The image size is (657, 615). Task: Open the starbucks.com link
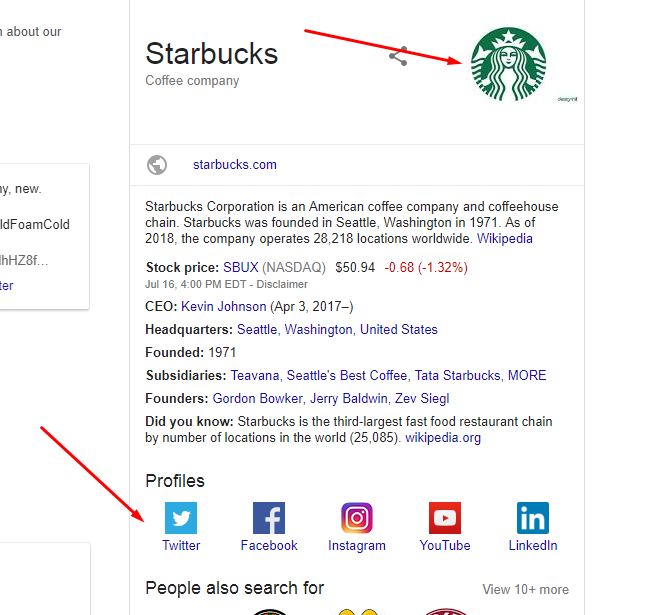[x=235, y=165]
